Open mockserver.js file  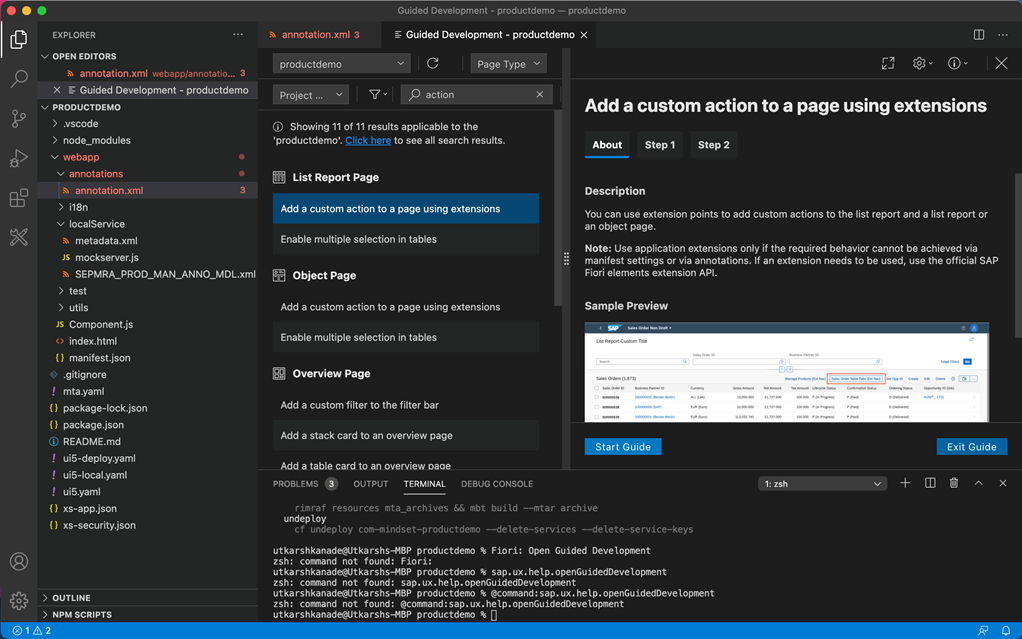107,258
